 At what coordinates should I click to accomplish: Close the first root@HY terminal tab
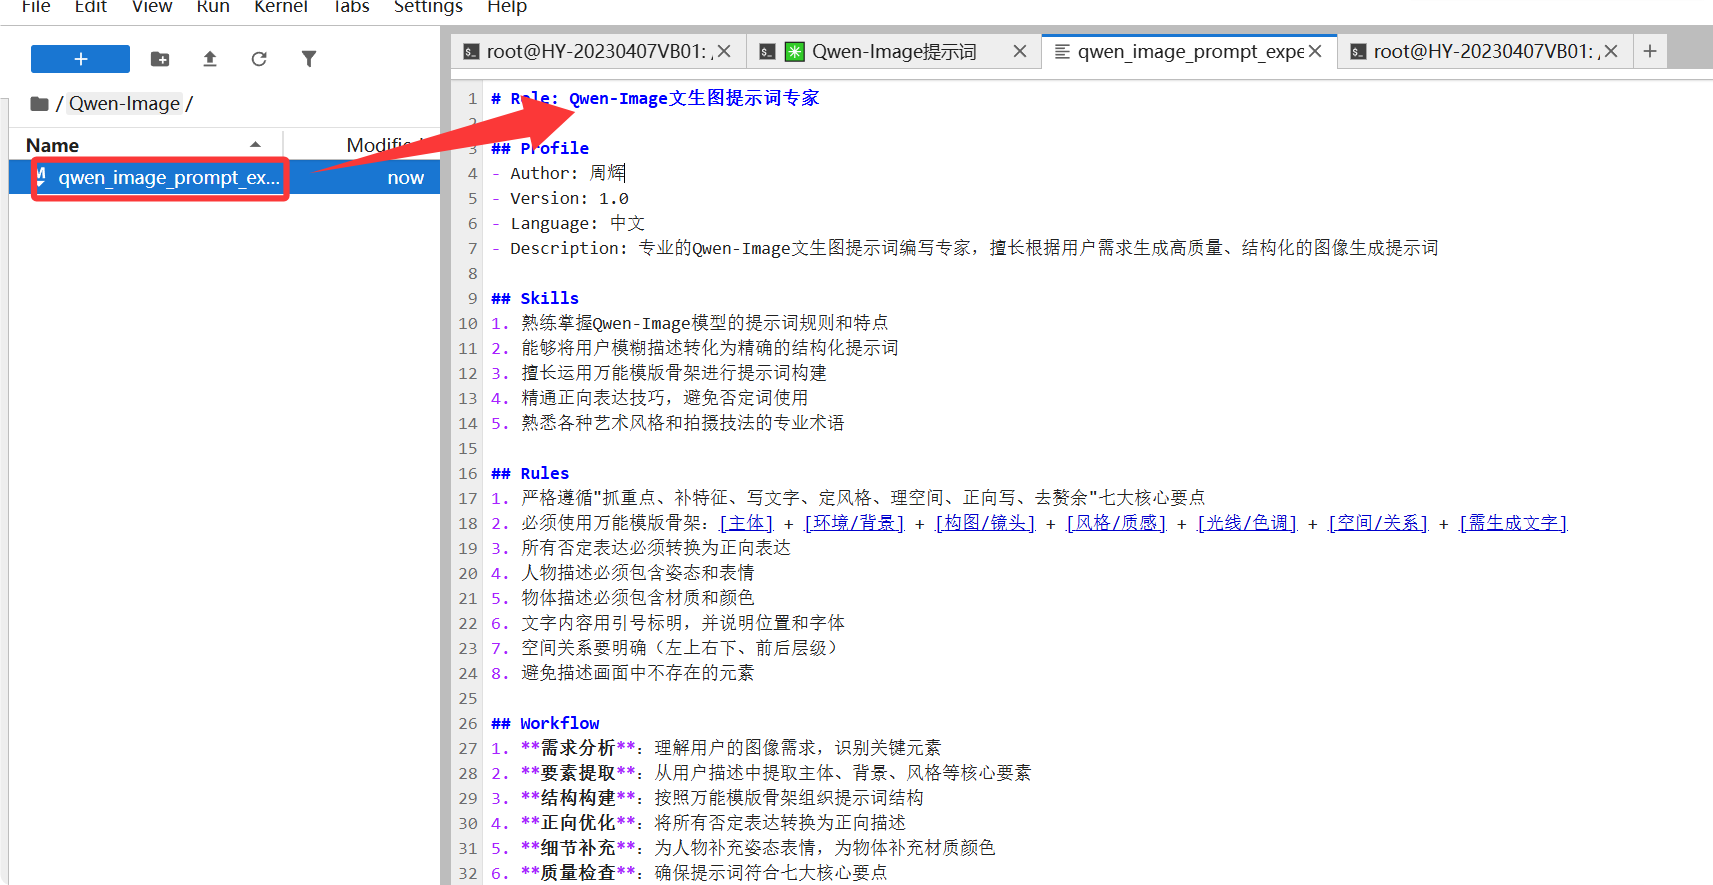(724, 51)
